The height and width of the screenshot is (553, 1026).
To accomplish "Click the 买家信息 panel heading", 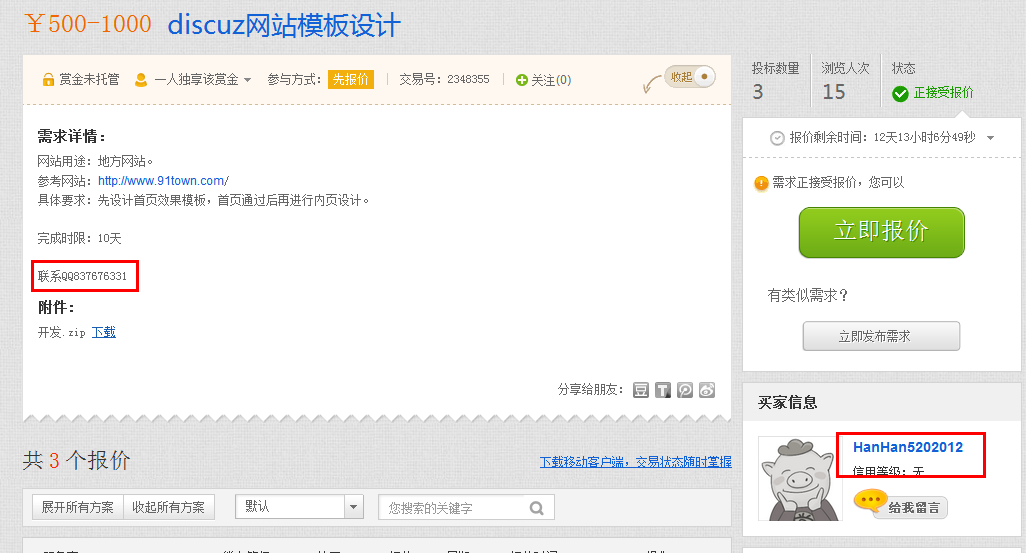I will coord(788,402).
